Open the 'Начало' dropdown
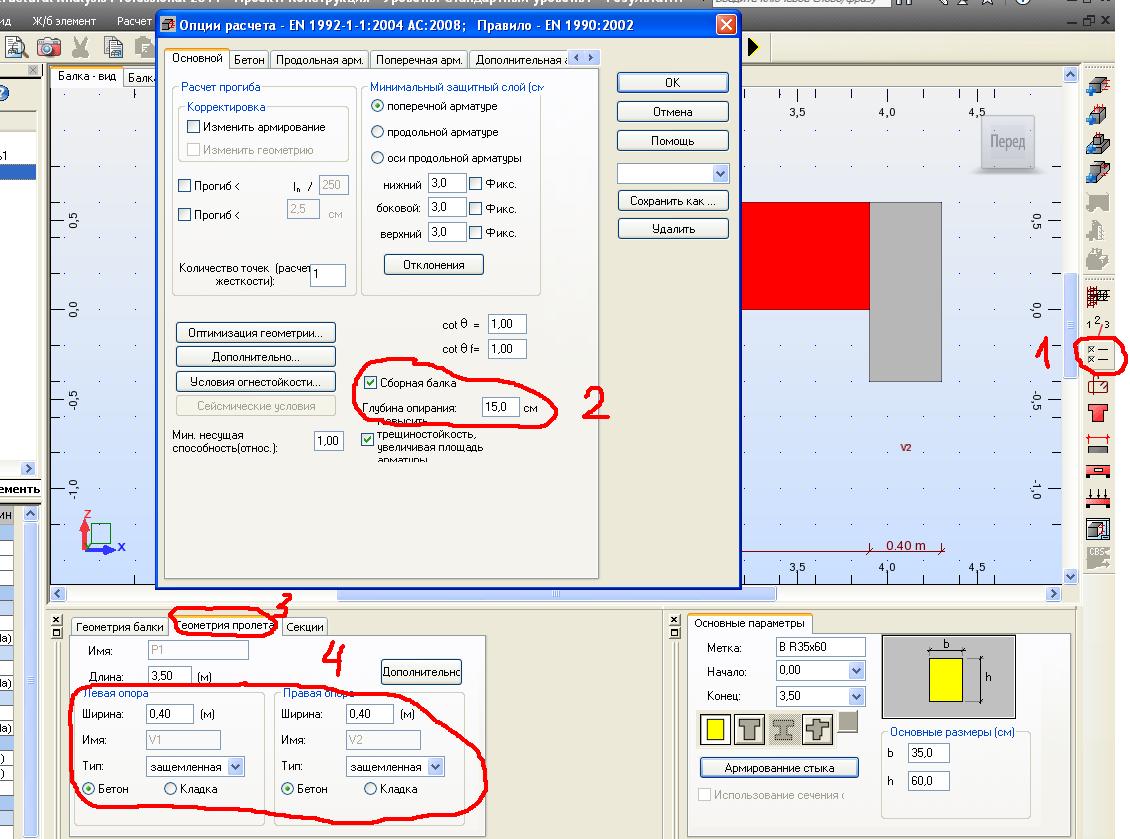This screenshot has height=839, width=1130. (856, 670)
